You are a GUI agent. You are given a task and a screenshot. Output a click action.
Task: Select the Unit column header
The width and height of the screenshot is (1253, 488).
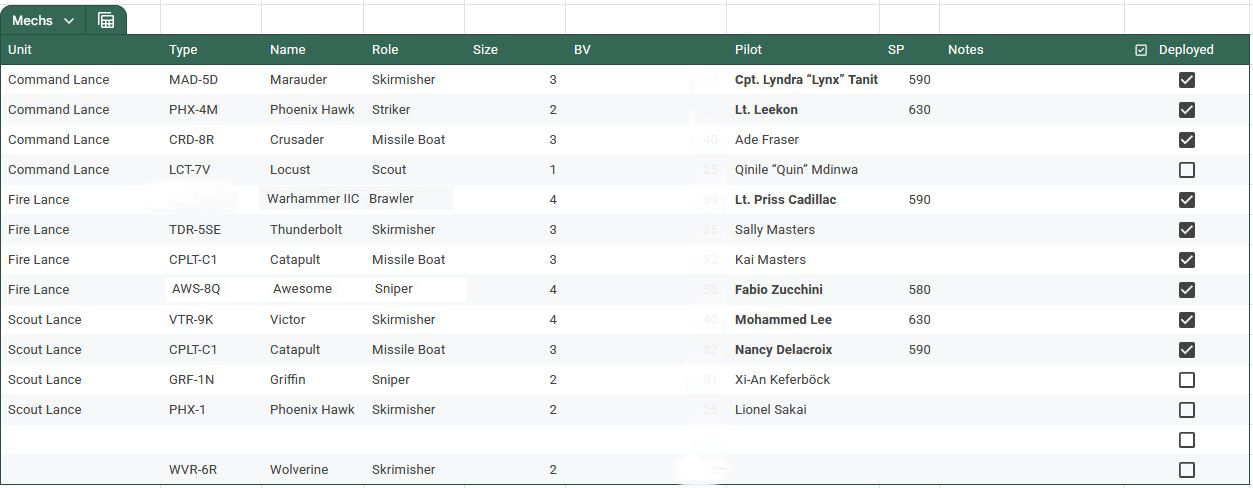20,50
